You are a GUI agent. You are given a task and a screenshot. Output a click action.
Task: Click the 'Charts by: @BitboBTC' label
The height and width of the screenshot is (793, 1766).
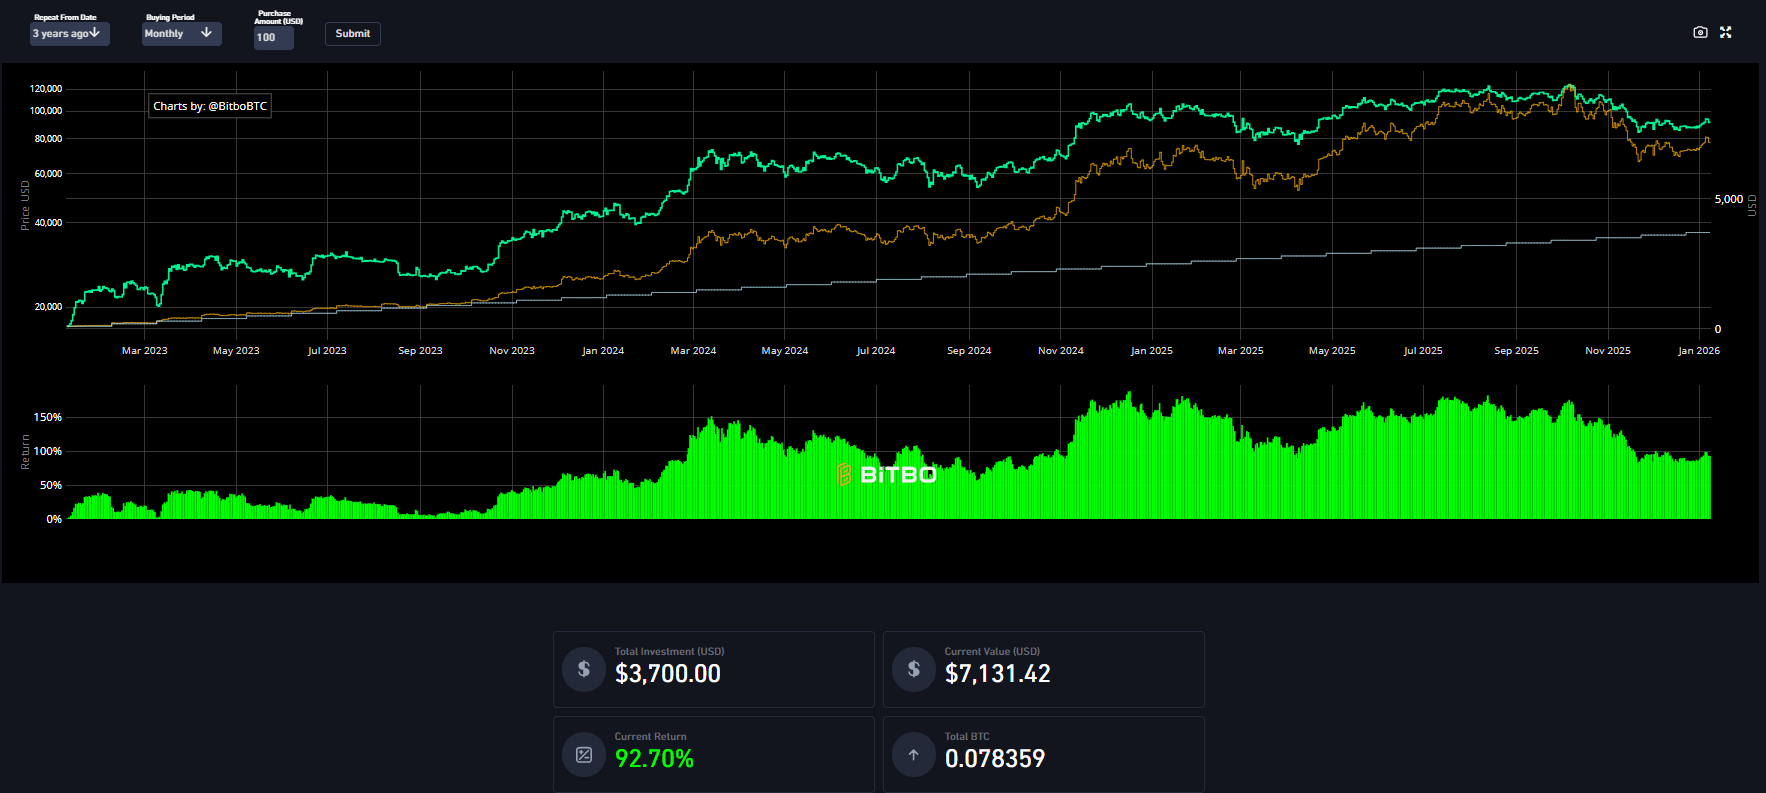210,106
